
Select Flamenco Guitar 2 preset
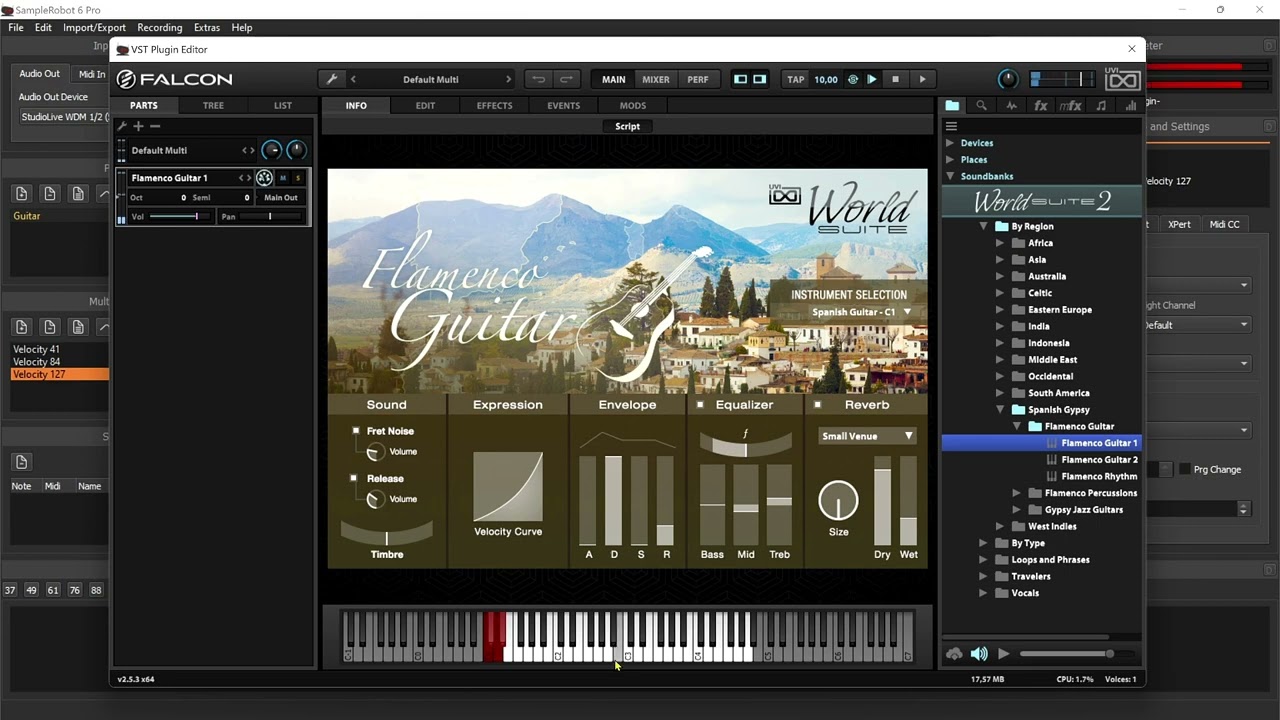(x=1099, y=460)
